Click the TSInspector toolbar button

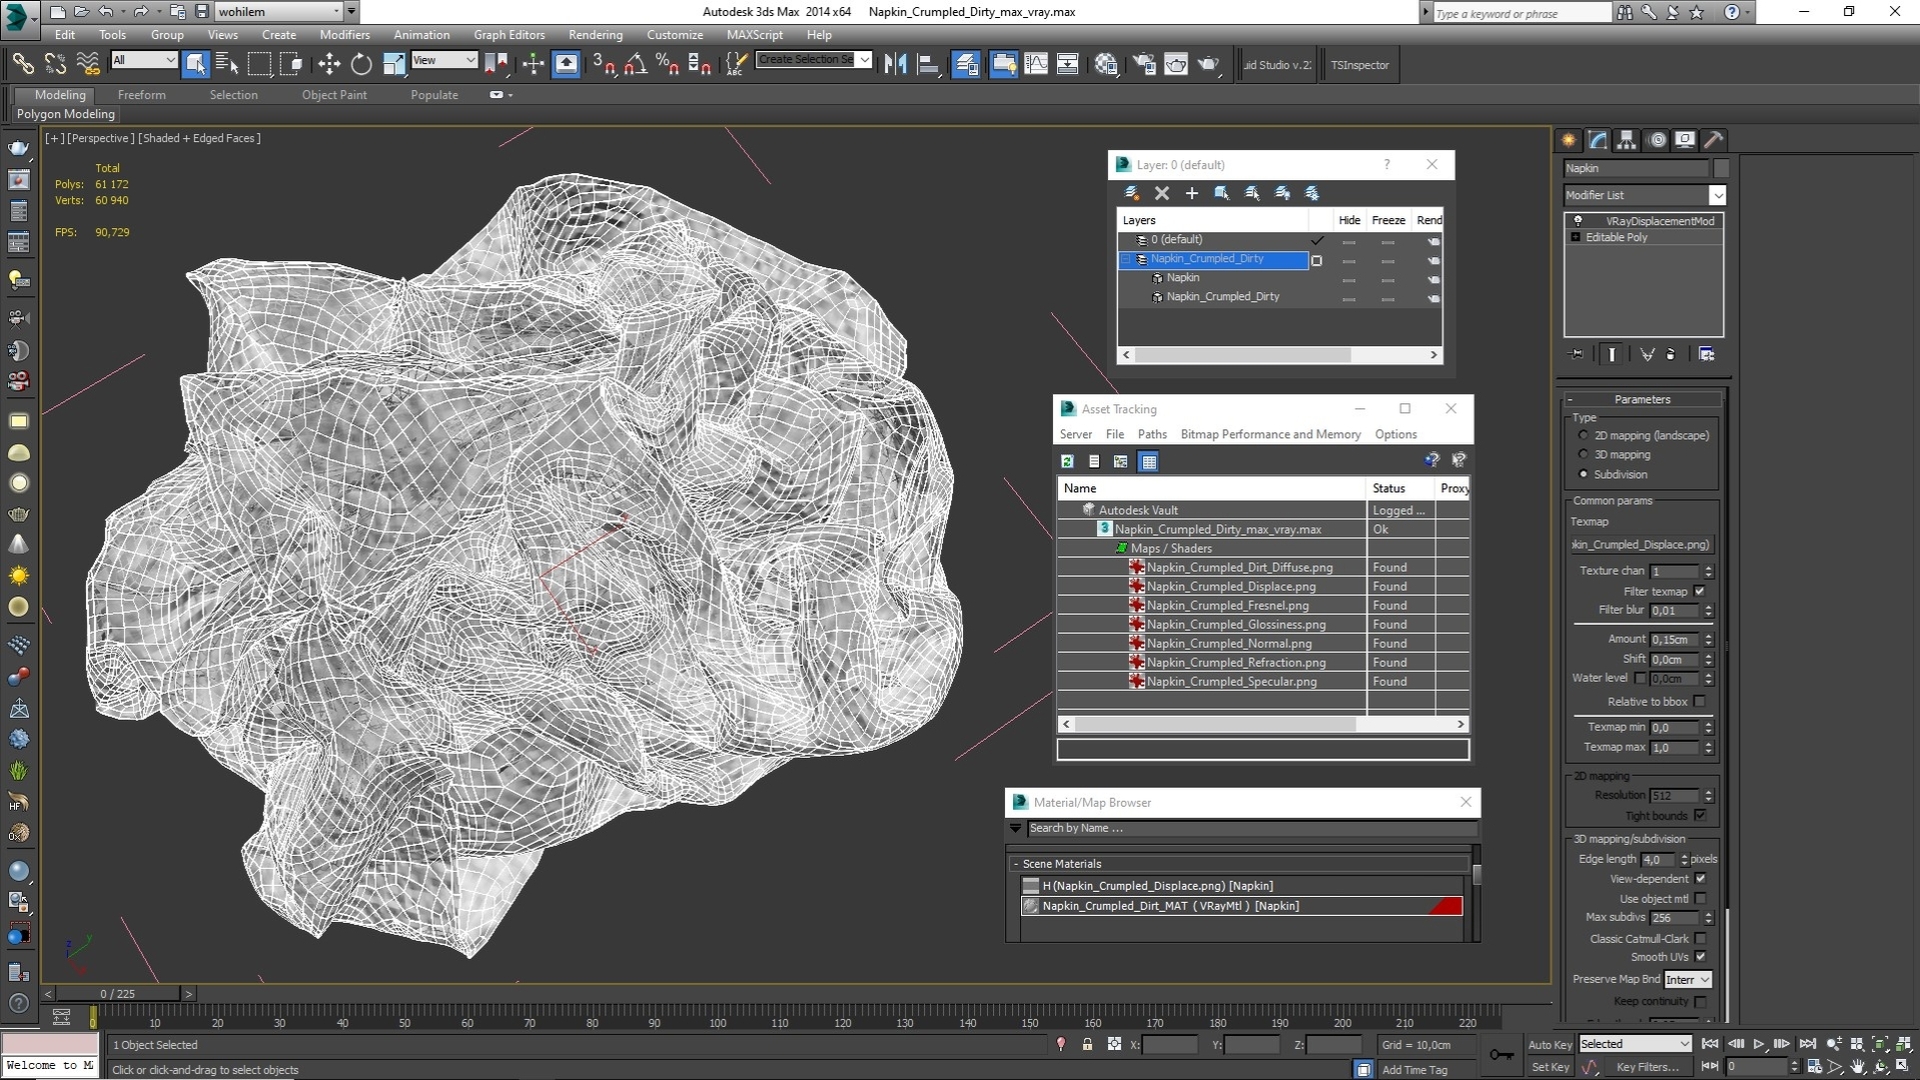click(x=1359, y=65)
